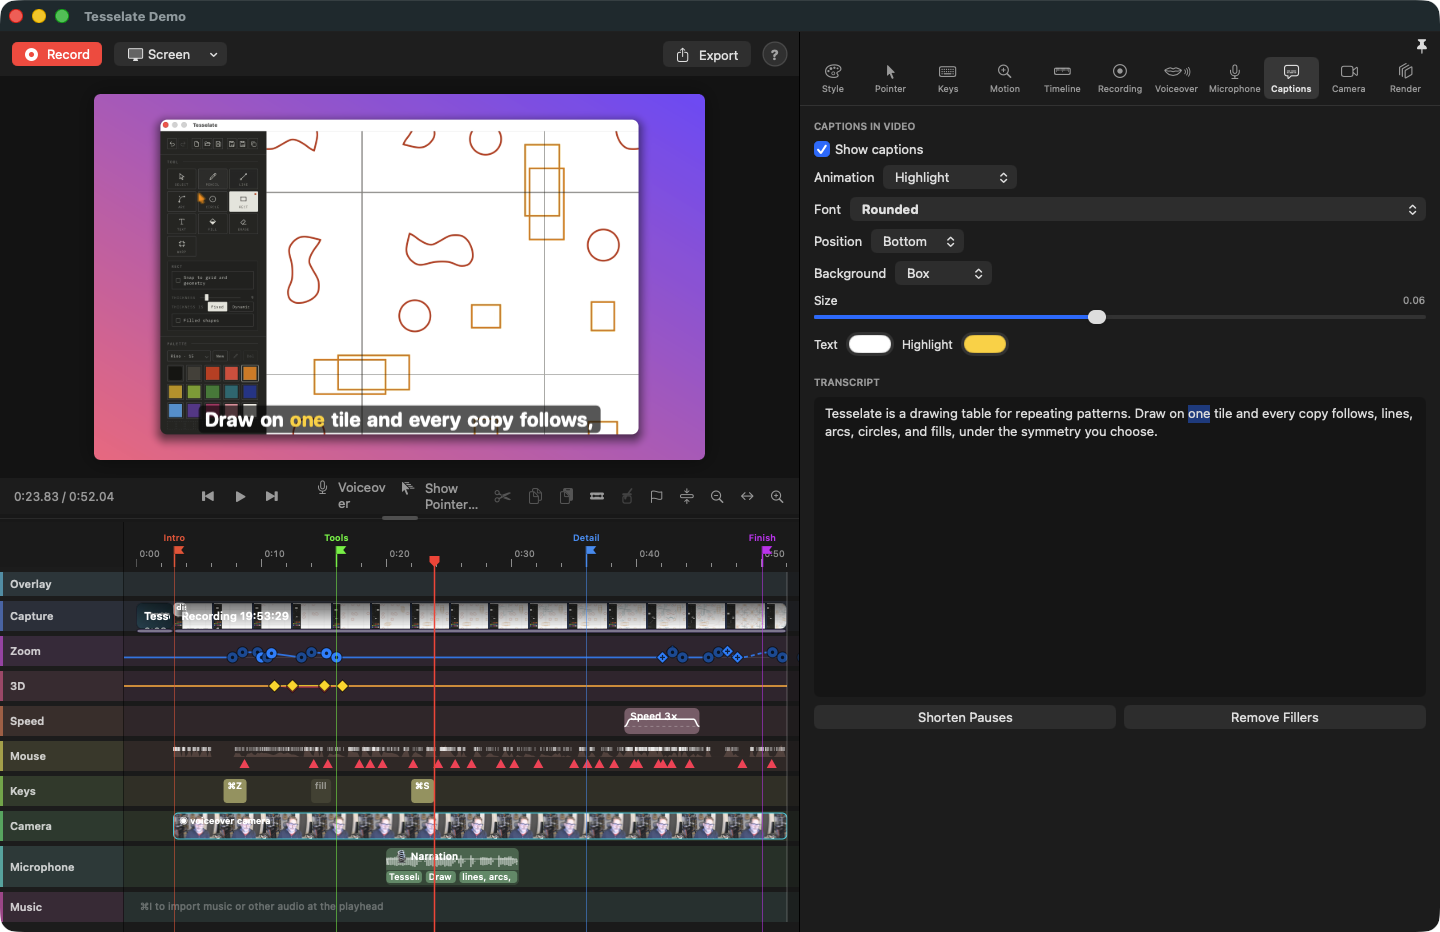Viewport: 1440px width, 932px height.
Task: Switch to the Style tab
Action: click(x=833, y=78)
